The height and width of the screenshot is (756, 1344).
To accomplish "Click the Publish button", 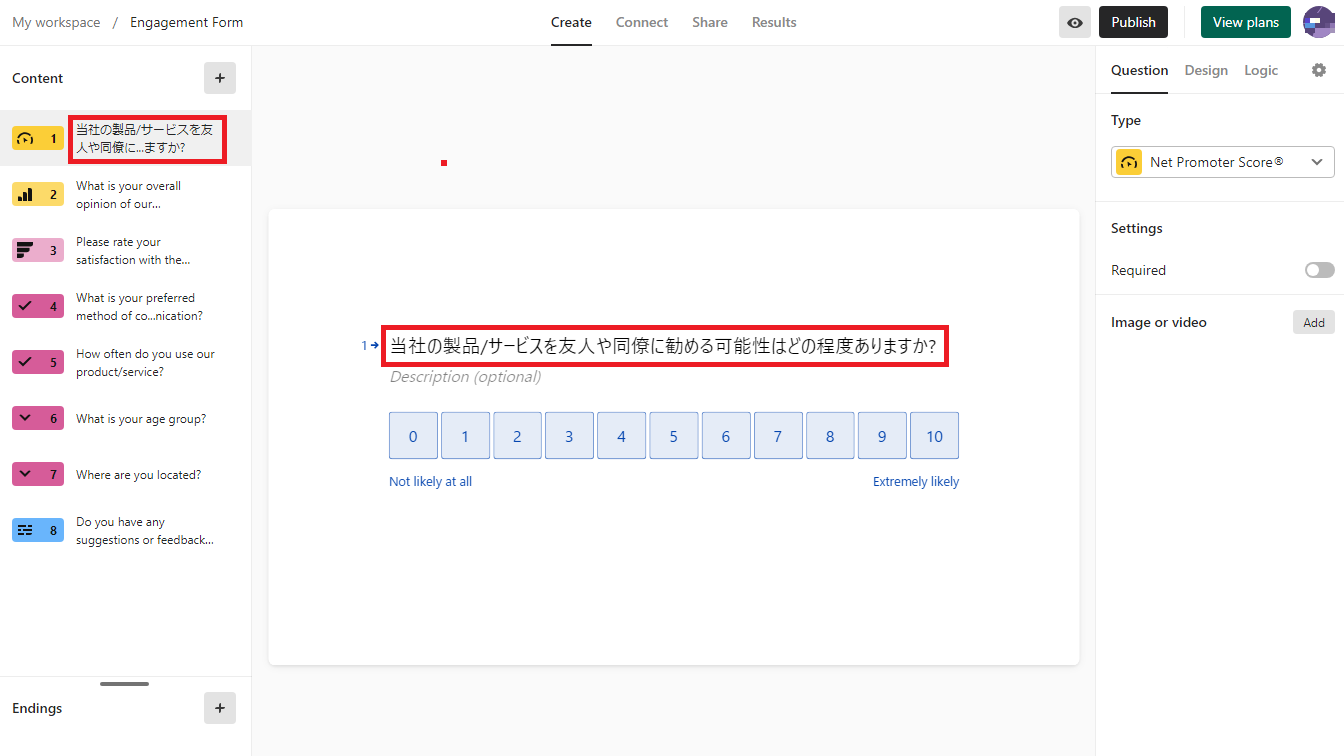I will [x=1133, y=22].
